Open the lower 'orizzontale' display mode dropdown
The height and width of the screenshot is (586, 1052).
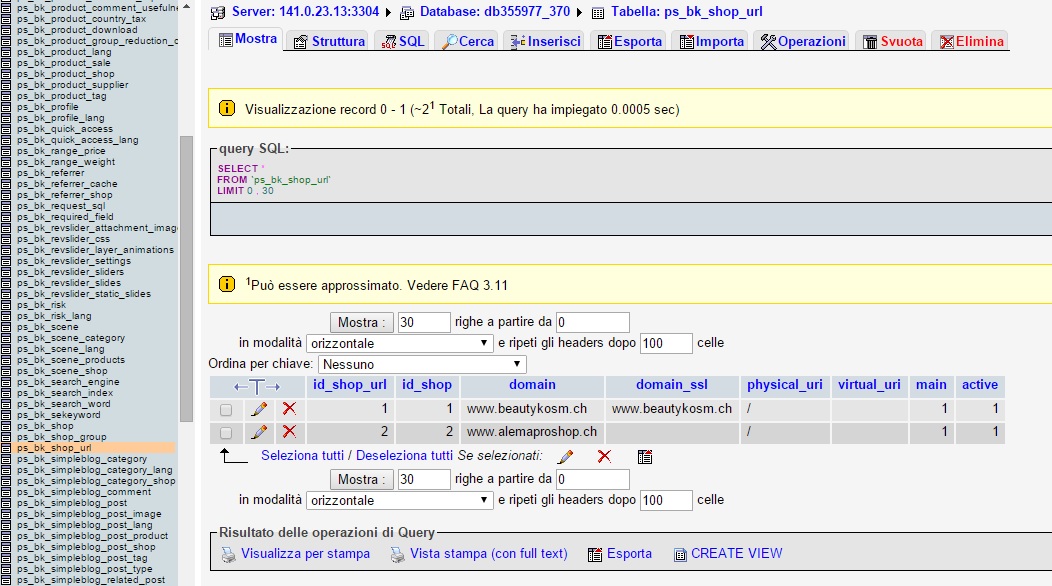pyautogui.click(x=400, y=500)
